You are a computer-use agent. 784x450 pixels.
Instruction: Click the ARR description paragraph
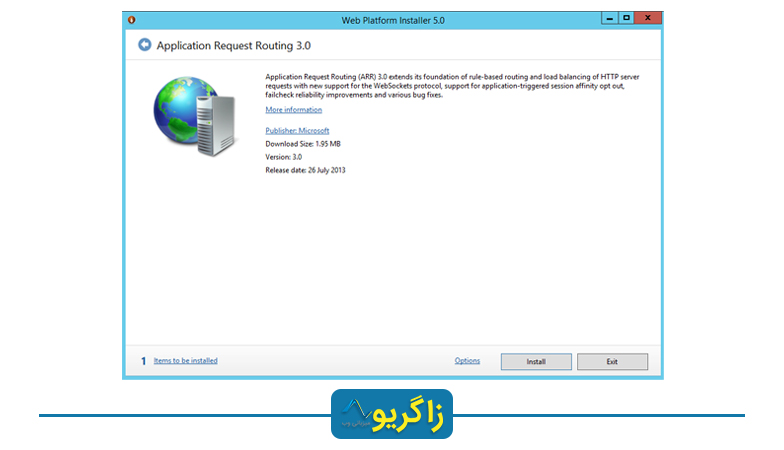tap(452, 86)
